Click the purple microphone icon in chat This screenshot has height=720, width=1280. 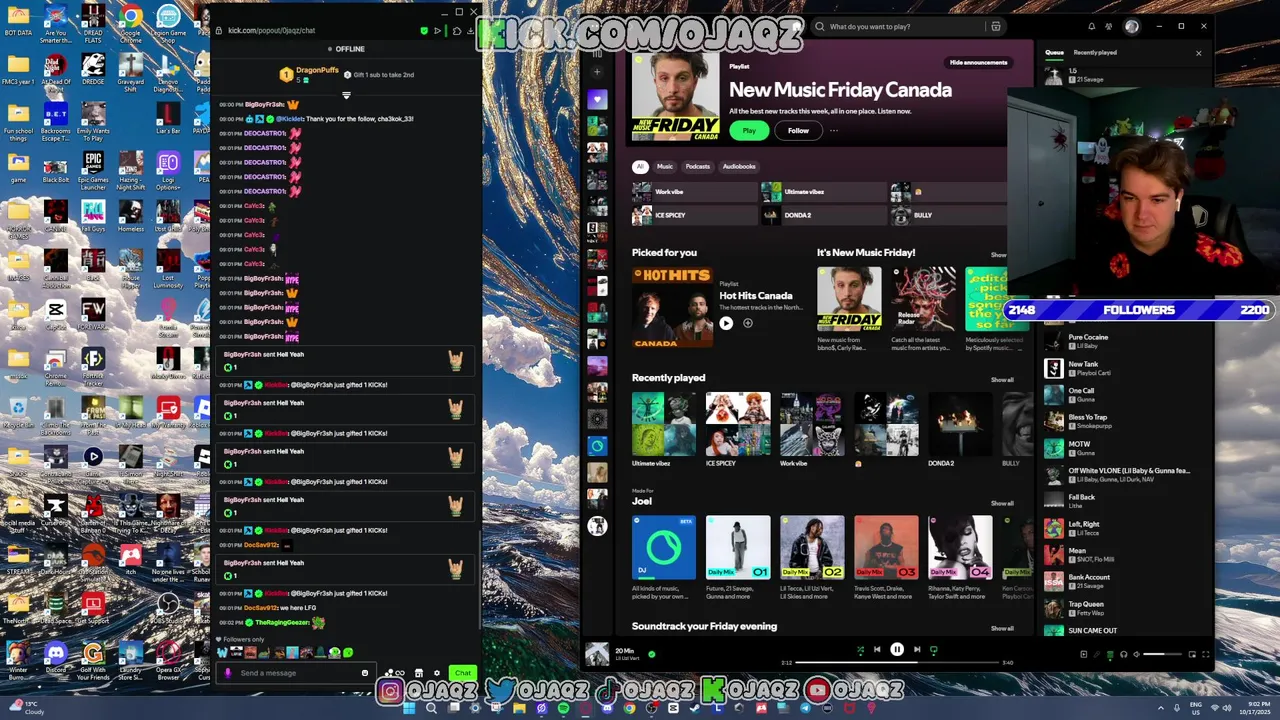point(227,673)
